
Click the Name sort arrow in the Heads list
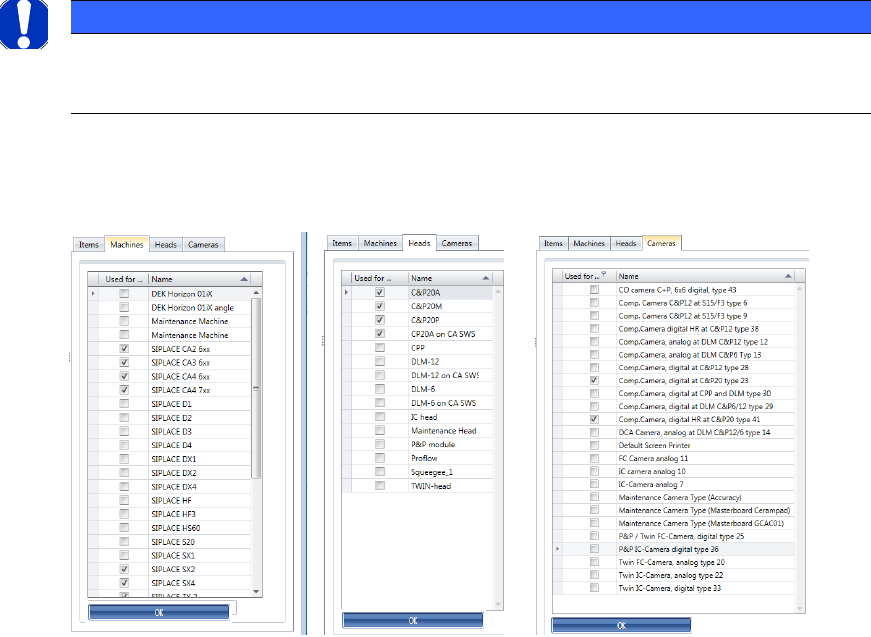(x=485, y=278)
